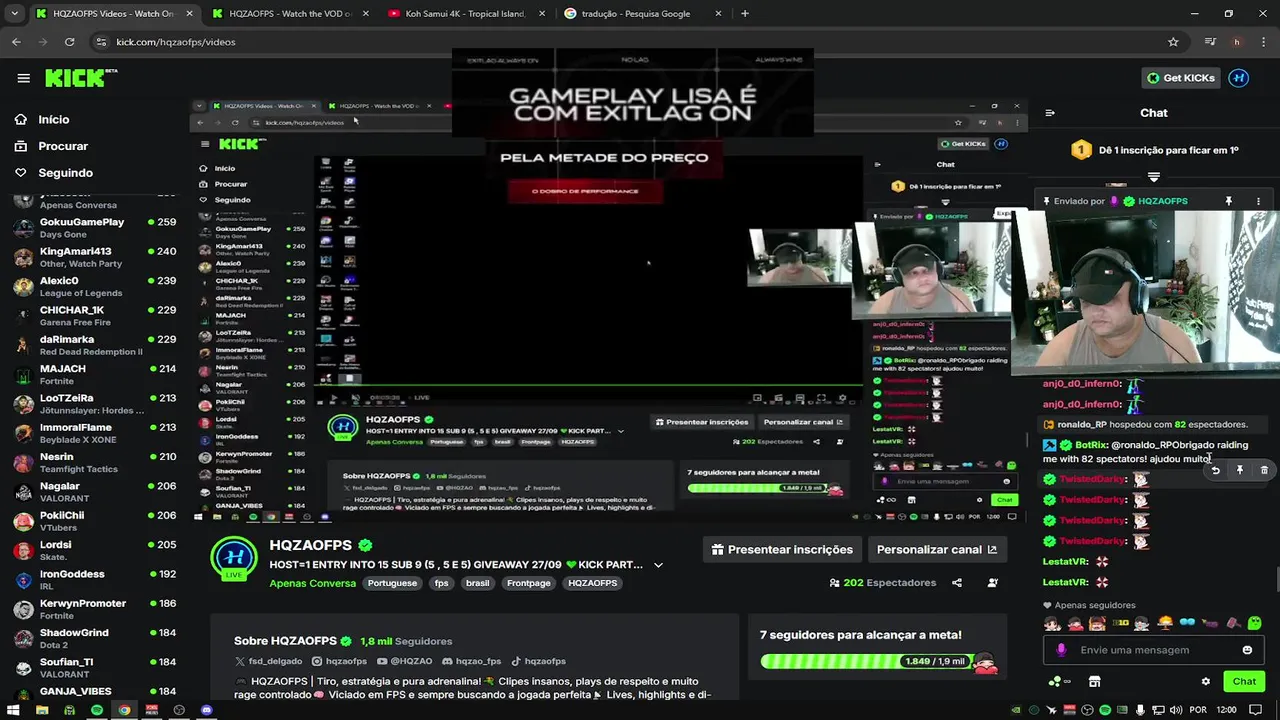Switch to tradução Pesquisa Google tab
The width and height of the screenshot is (1280, 720).
(641, 14)
